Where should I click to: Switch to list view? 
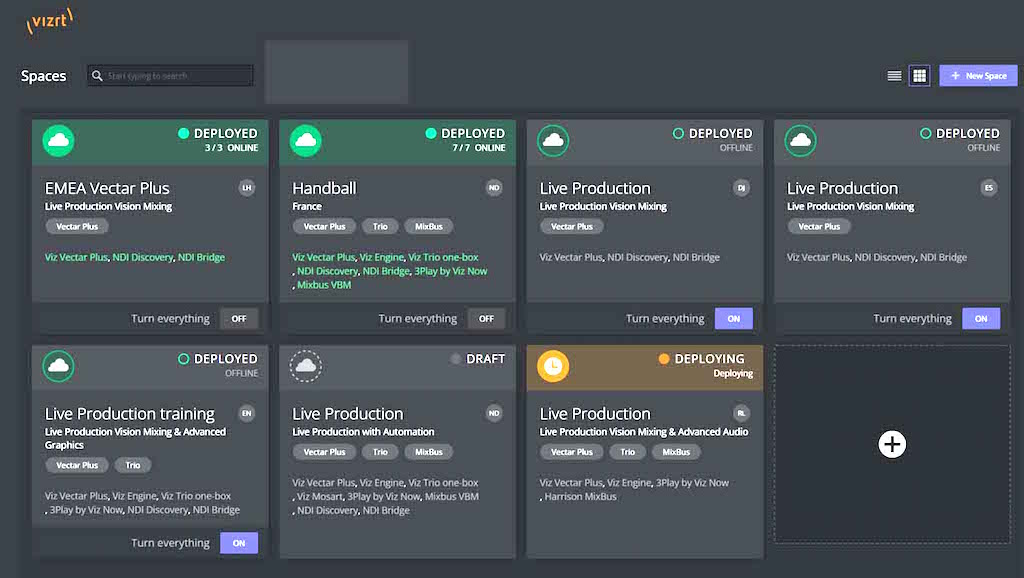(x=894, y=76)
